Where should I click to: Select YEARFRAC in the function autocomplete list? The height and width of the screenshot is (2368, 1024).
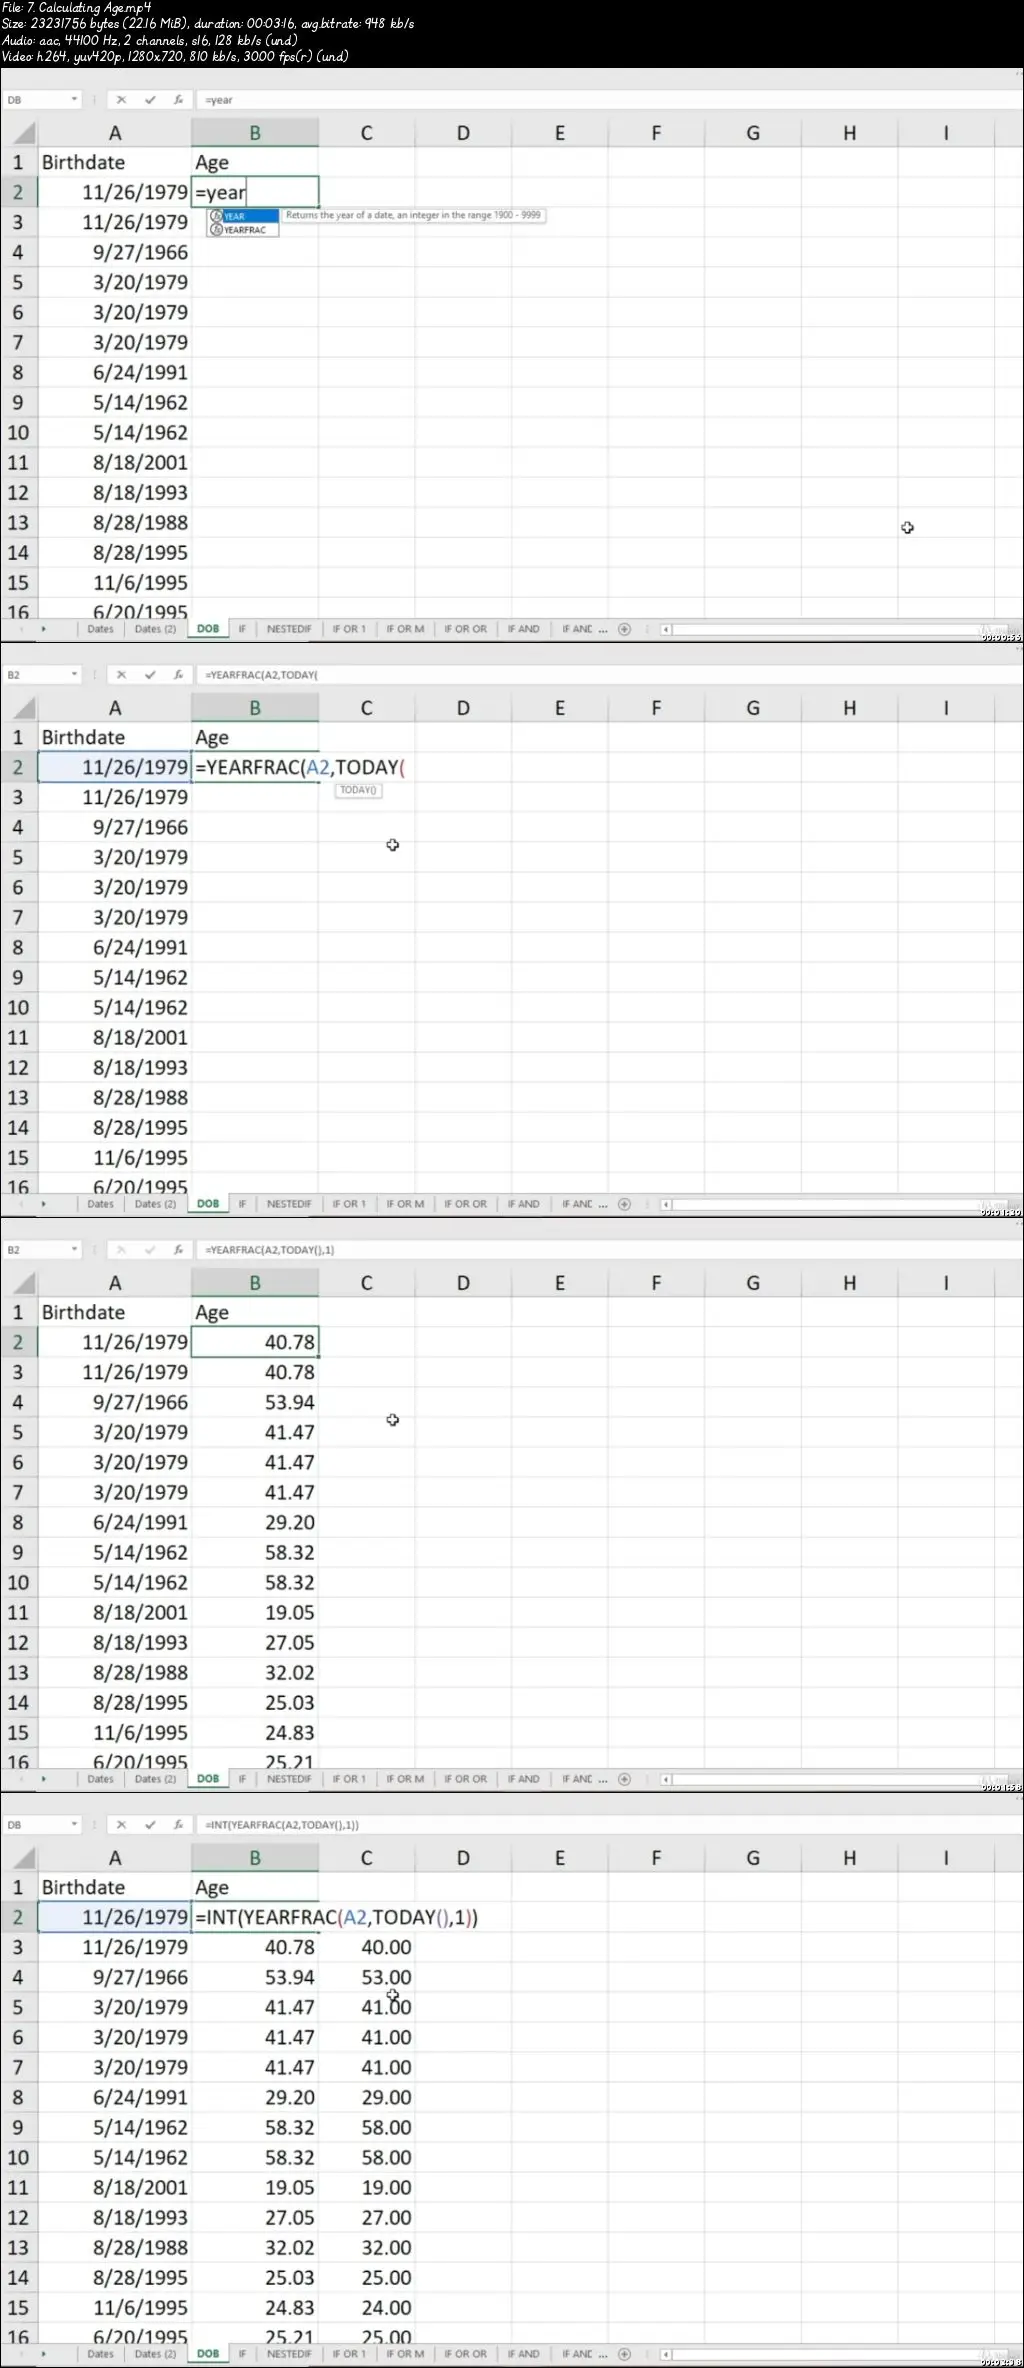point(243,230)
